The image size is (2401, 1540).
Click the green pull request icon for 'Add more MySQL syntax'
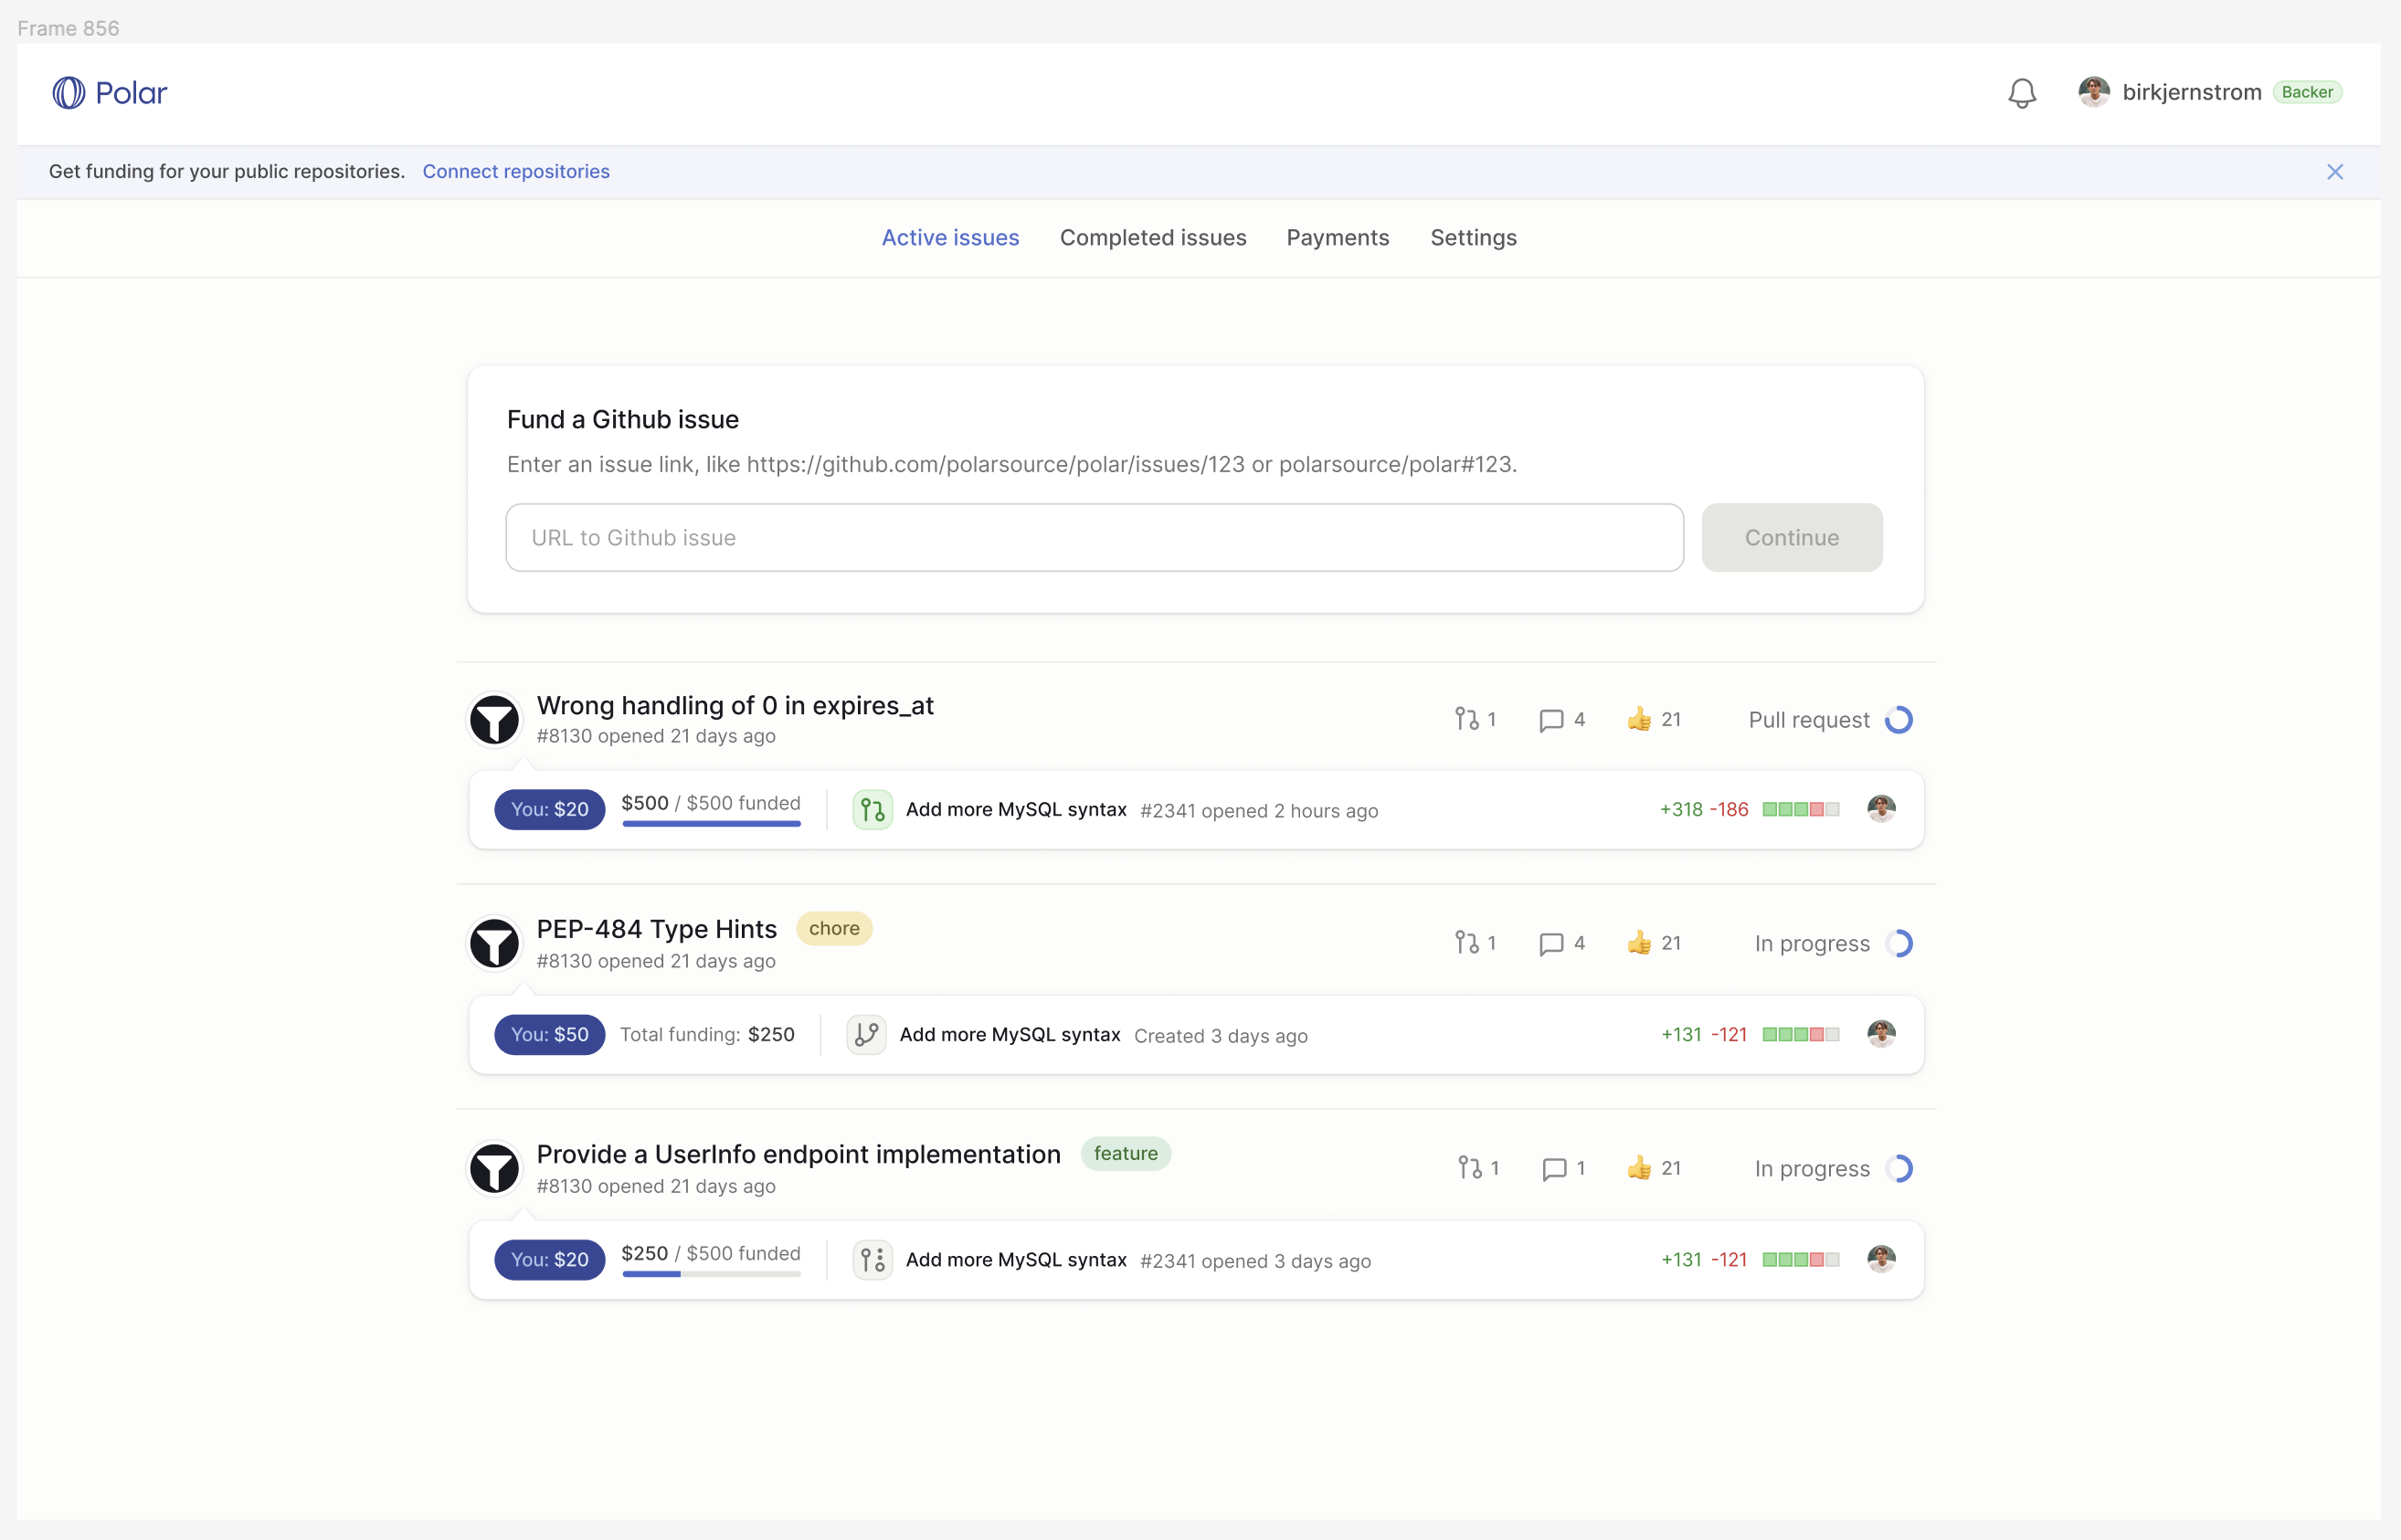(x=871, y=809)
